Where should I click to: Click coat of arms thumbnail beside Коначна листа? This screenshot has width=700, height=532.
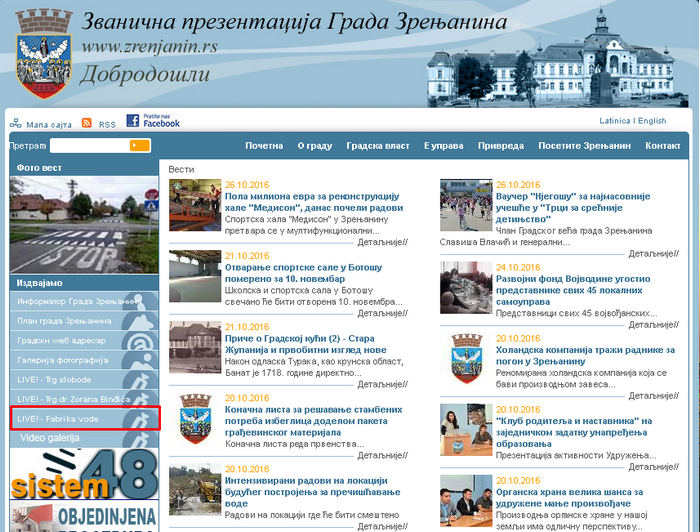coord(195,419)
